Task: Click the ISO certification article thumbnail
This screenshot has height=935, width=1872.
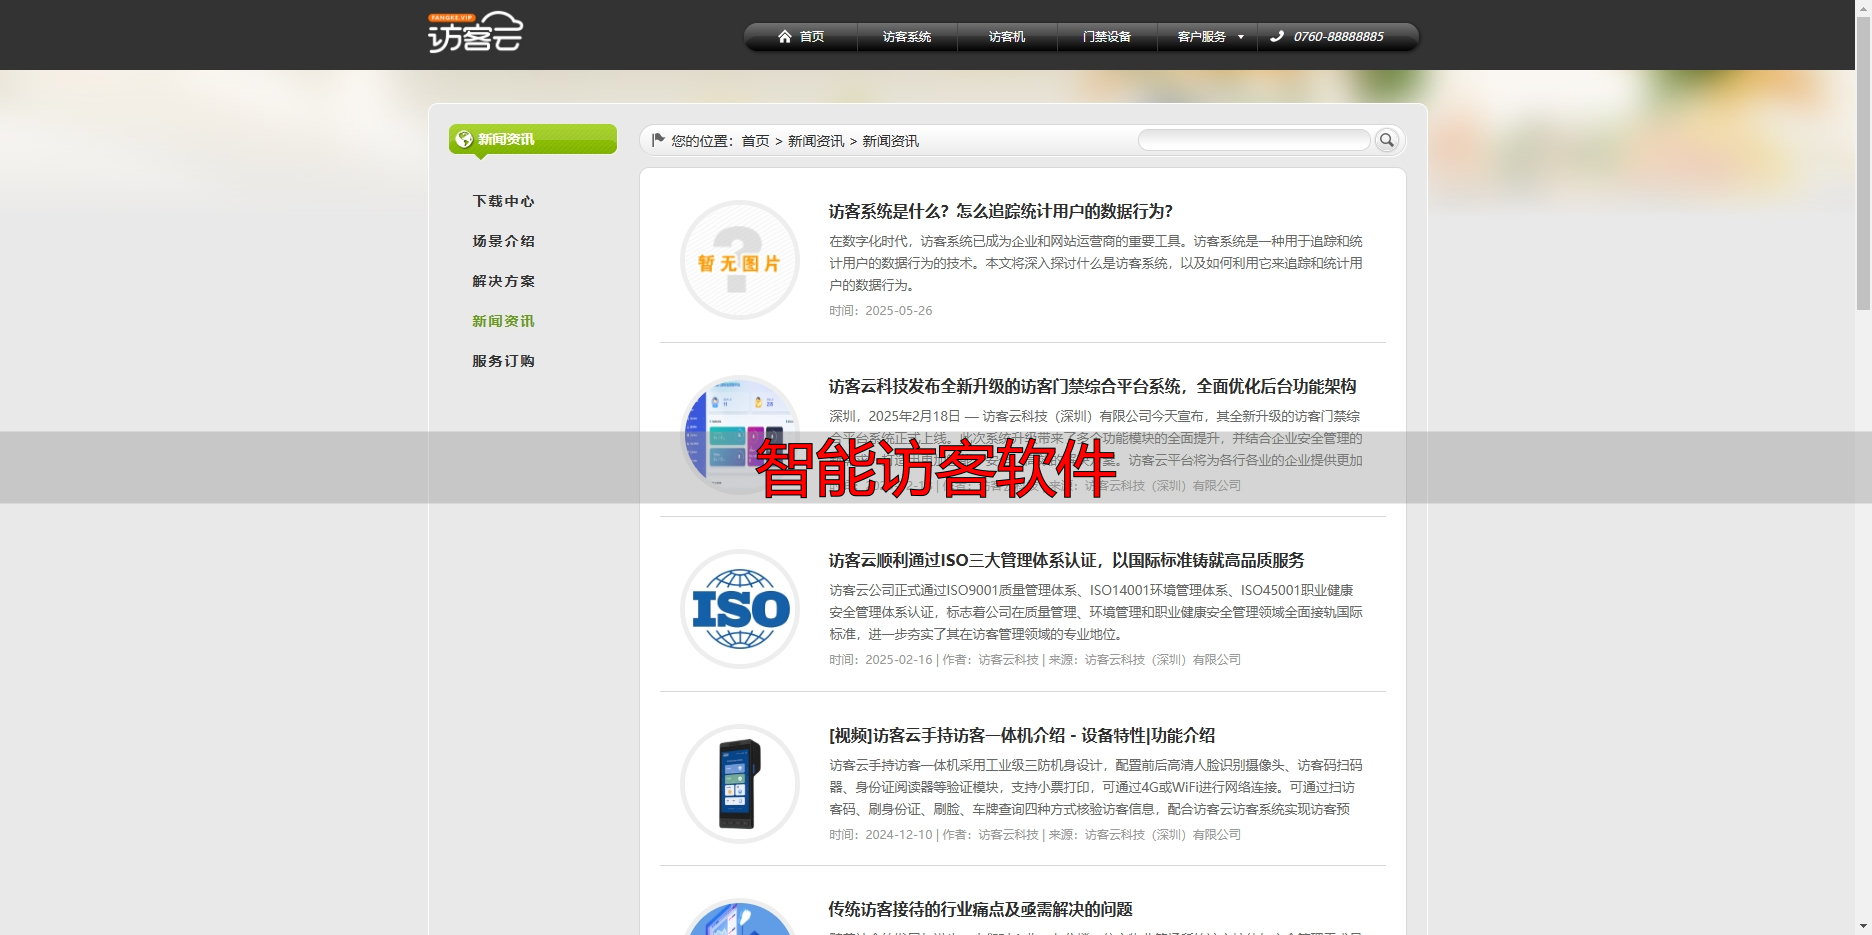Action: [740, 609]
